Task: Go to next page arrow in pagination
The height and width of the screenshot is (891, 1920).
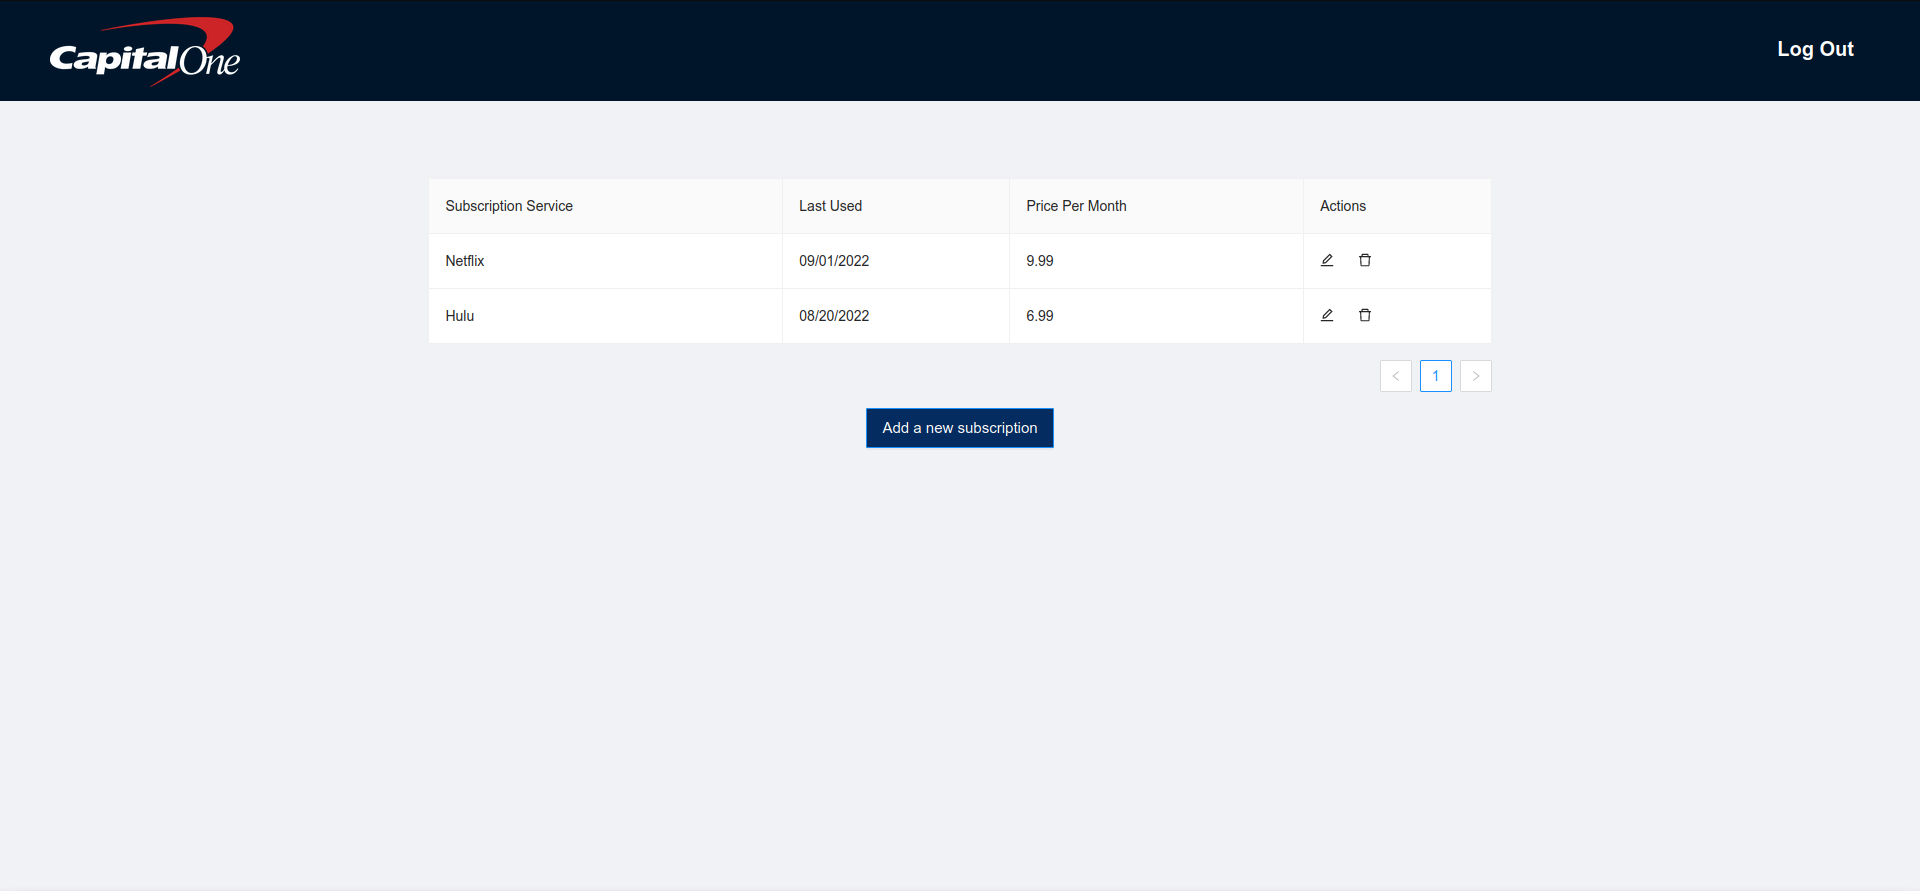Action: 1476,376
